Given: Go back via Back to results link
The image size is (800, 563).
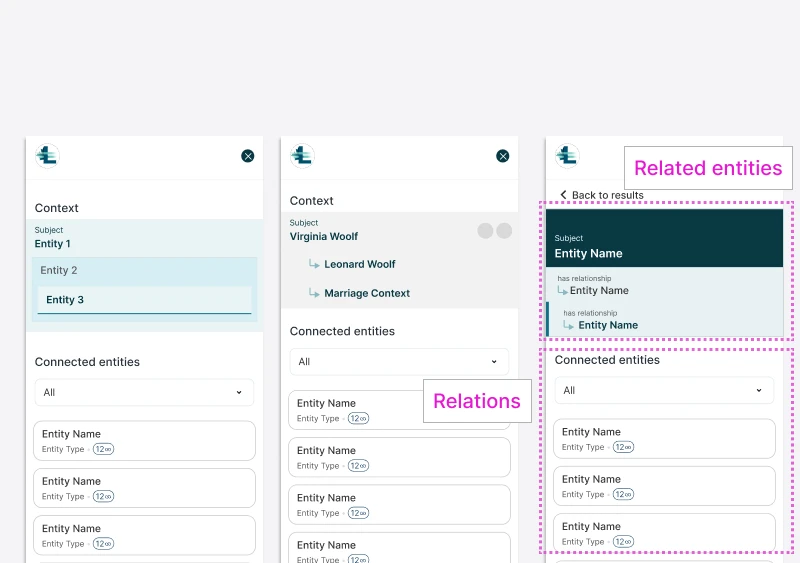Looking at the screenshot, I should (602, 195).
